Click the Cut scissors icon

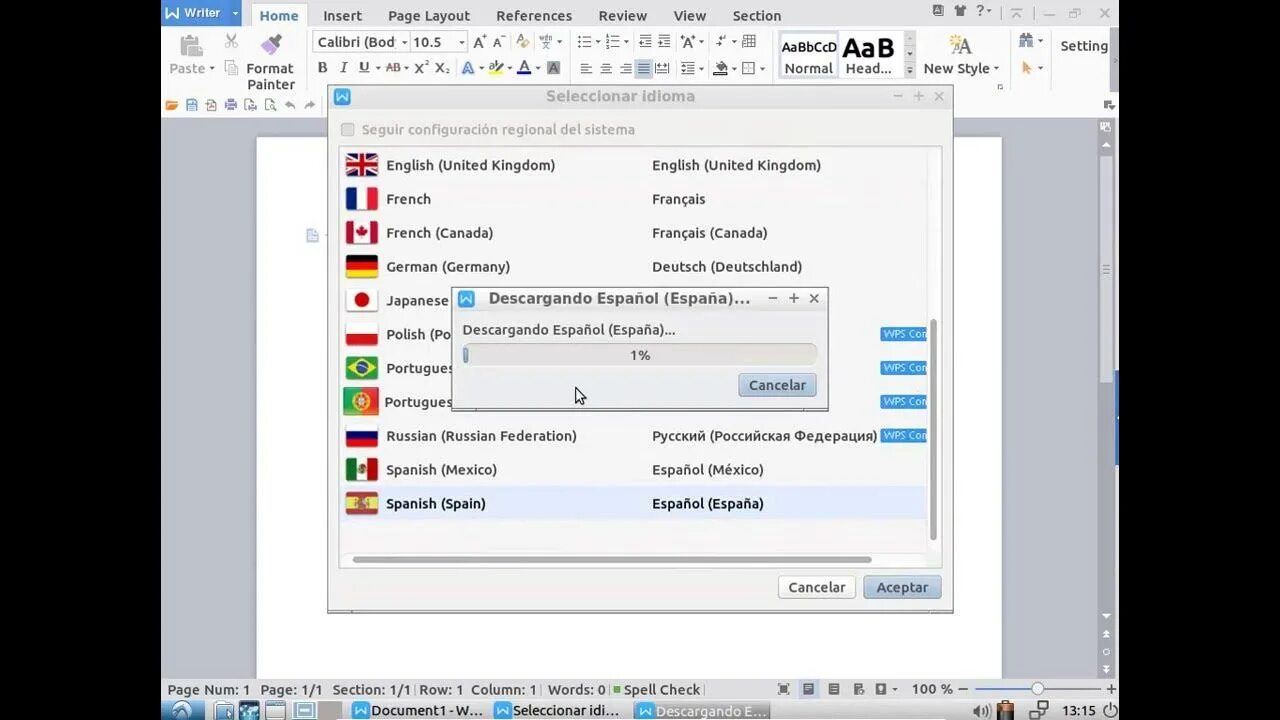pyautogui.click(x=231, y=41)
